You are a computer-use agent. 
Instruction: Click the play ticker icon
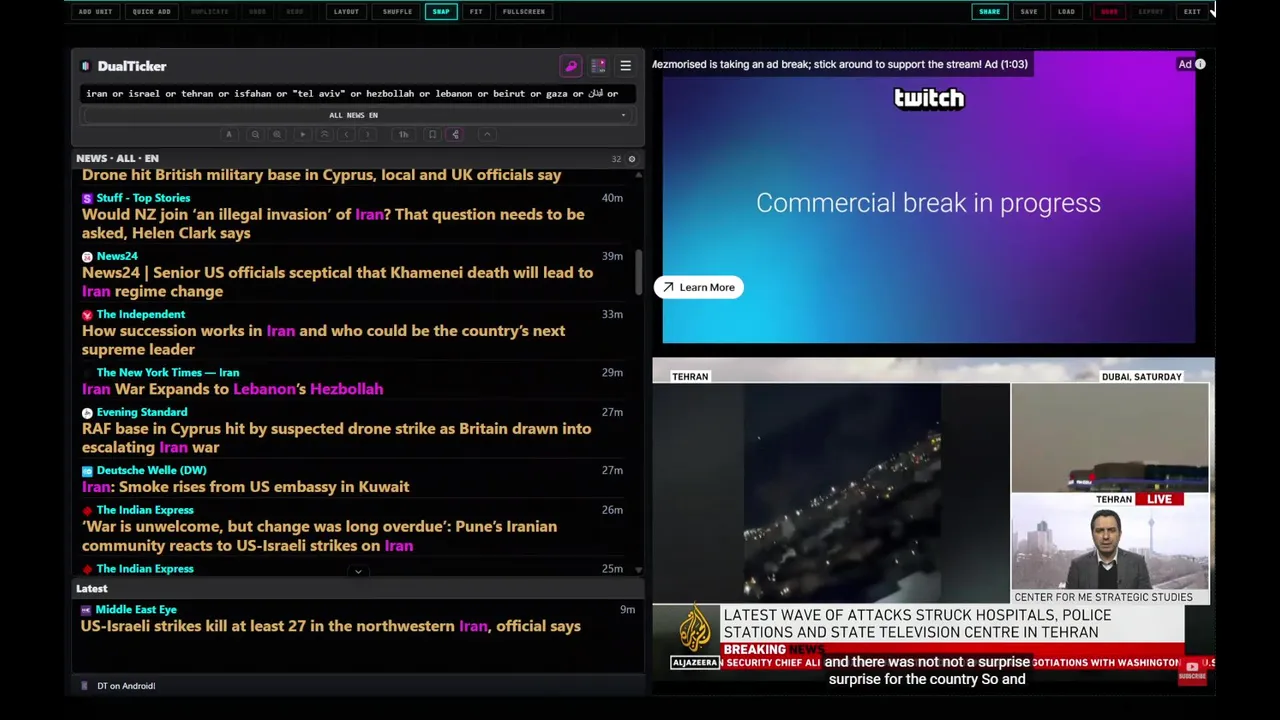tap(302, 134)
